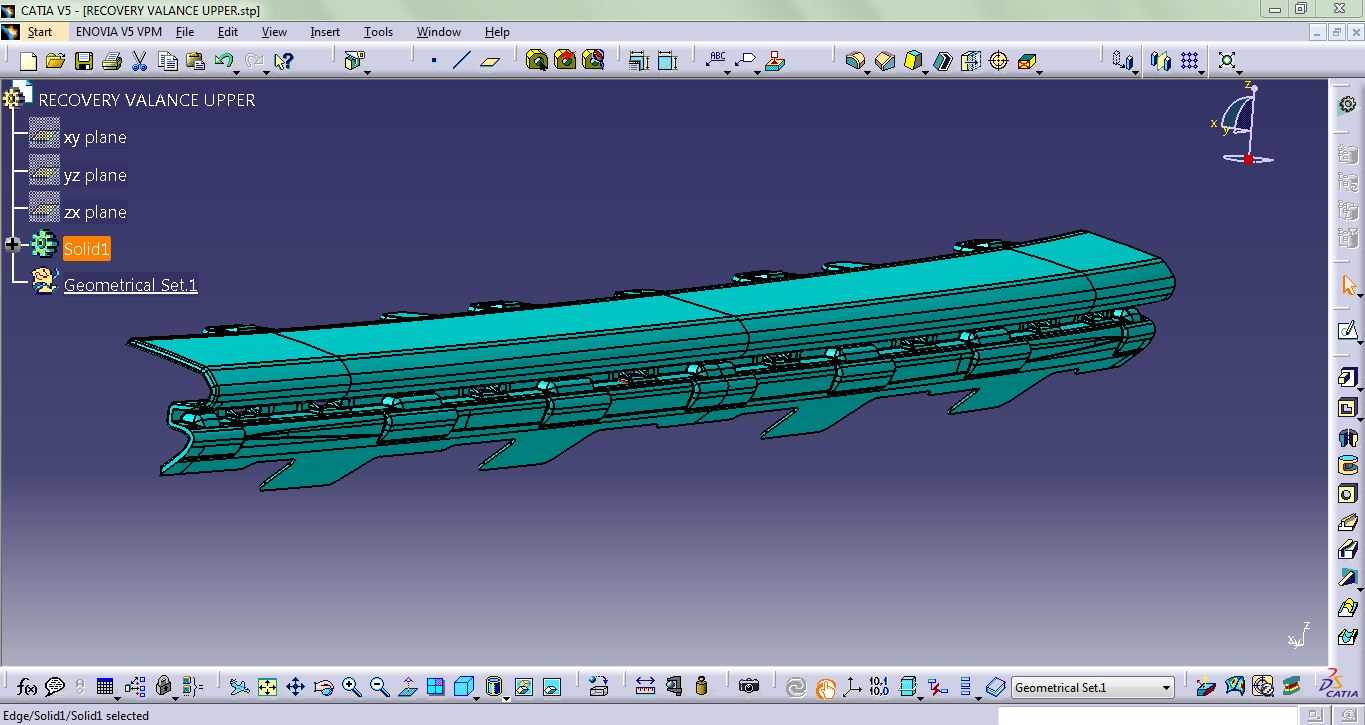
Task: Click the Zoom In magnifier icon
Action: click(x=351, y=687)
